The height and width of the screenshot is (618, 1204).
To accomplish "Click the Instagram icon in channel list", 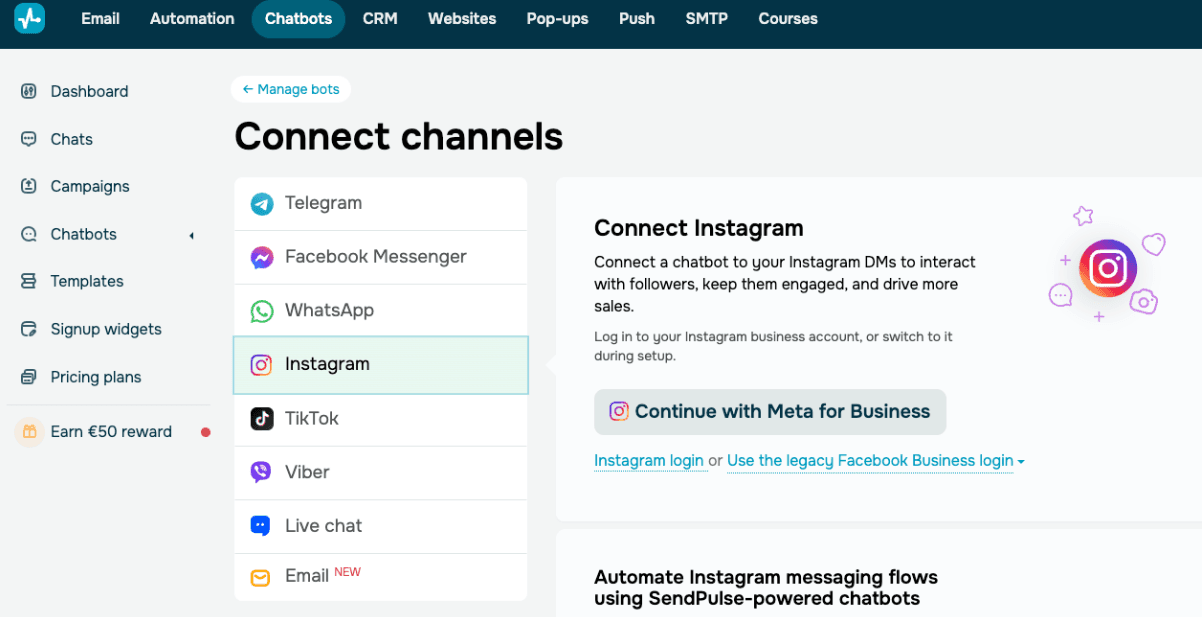I will 262,365.
